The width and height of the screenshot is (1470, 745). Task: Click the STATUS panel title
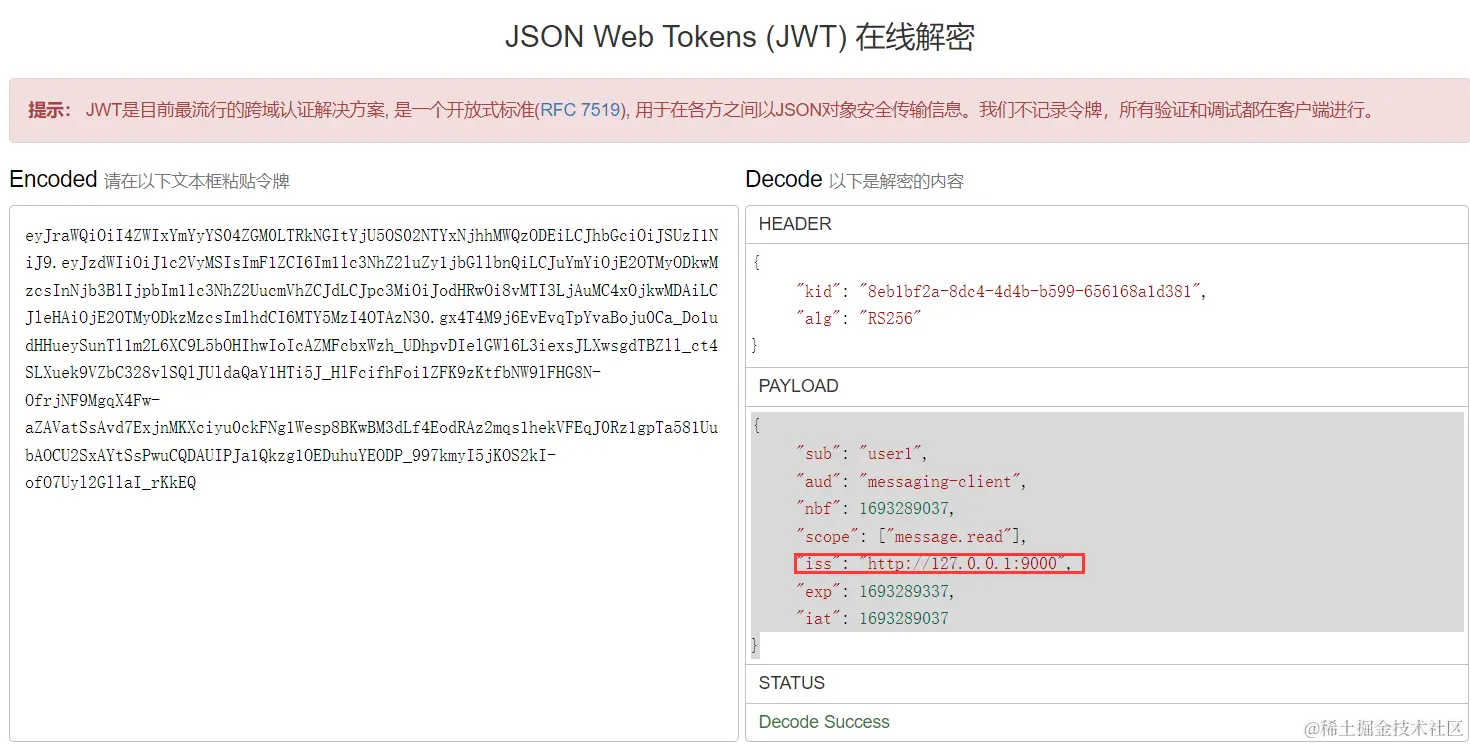click(x=792, y=683)
